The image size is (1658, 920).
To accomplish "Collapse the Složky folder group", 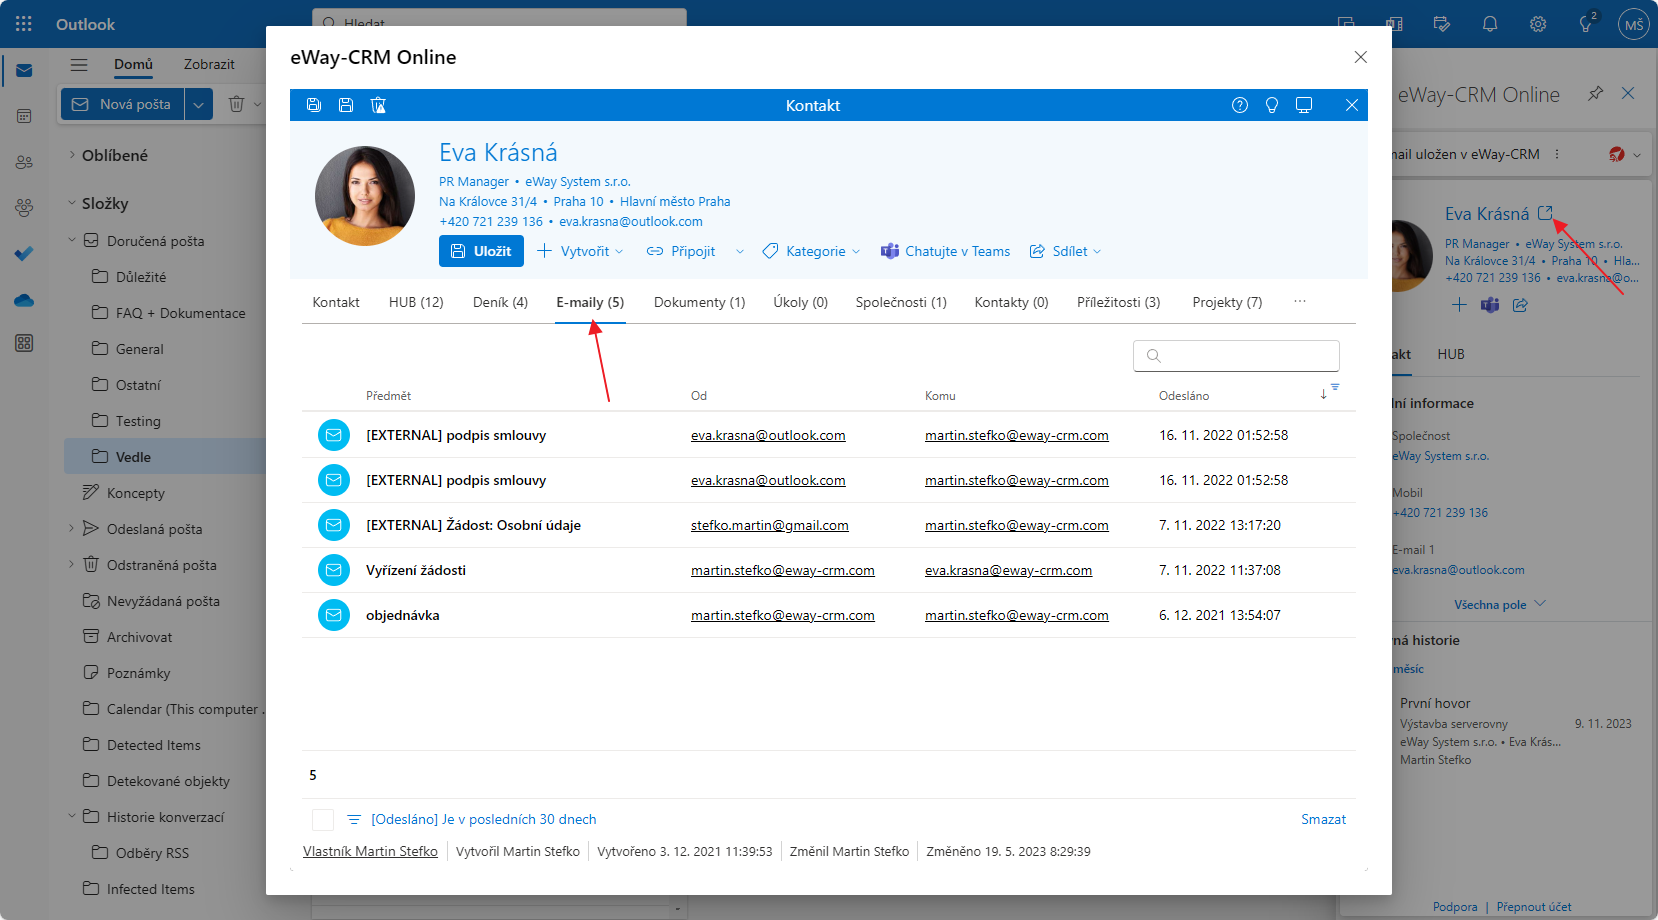I will [x=72, y=203].
